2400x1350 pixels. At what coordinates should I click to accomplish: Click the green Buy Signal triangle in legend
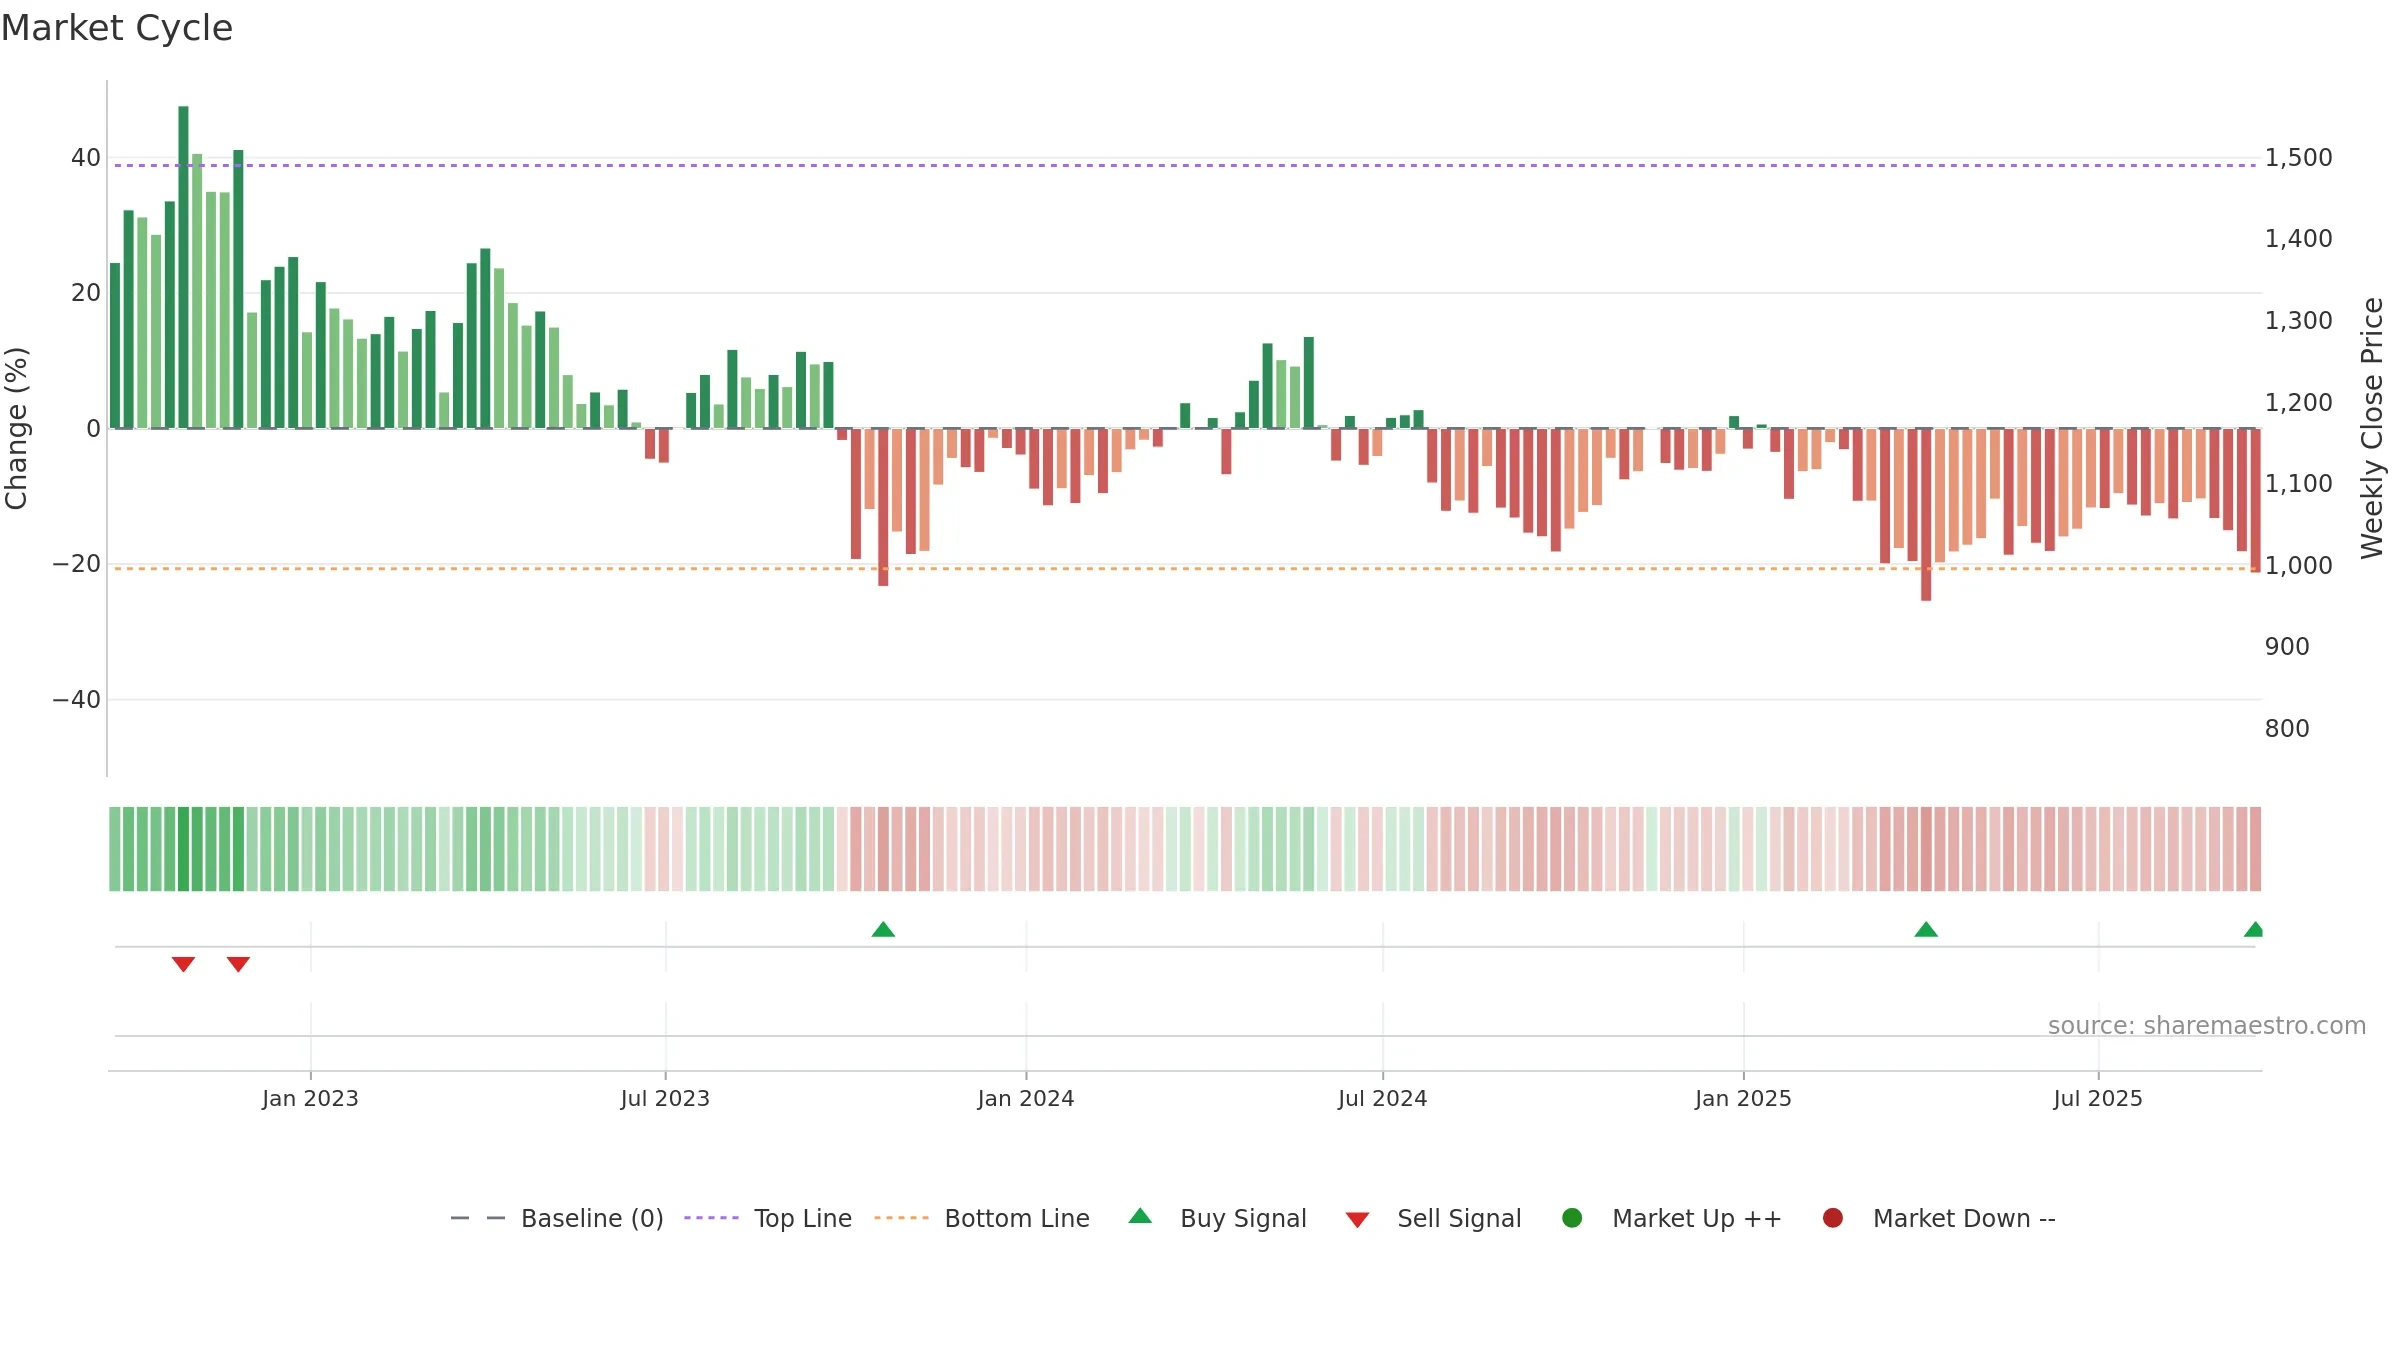coord(1140,1216)
